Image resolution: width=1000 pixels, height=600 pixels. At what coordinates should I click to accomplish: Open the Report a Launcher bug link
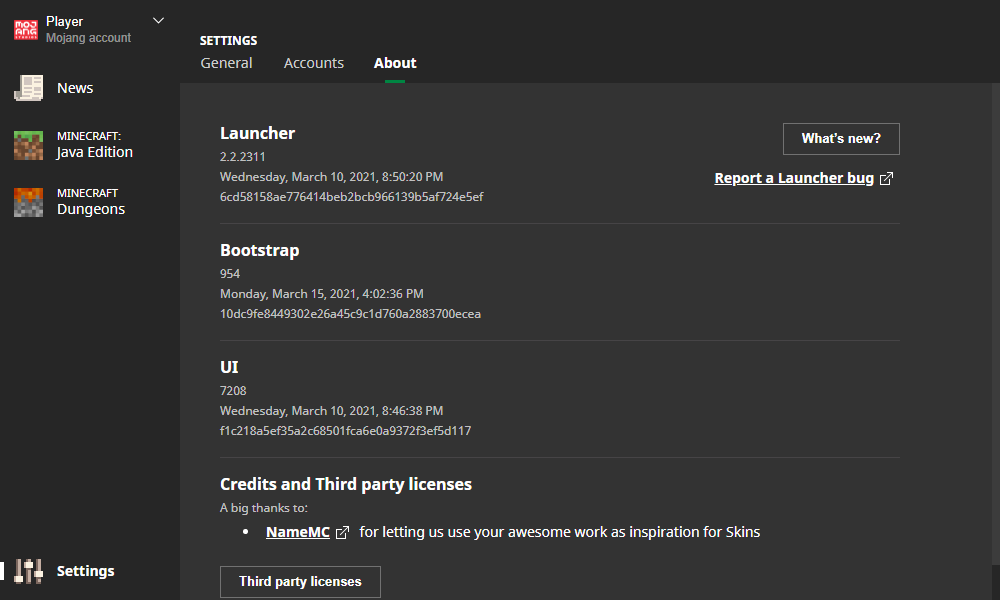(x=794, y=178)
